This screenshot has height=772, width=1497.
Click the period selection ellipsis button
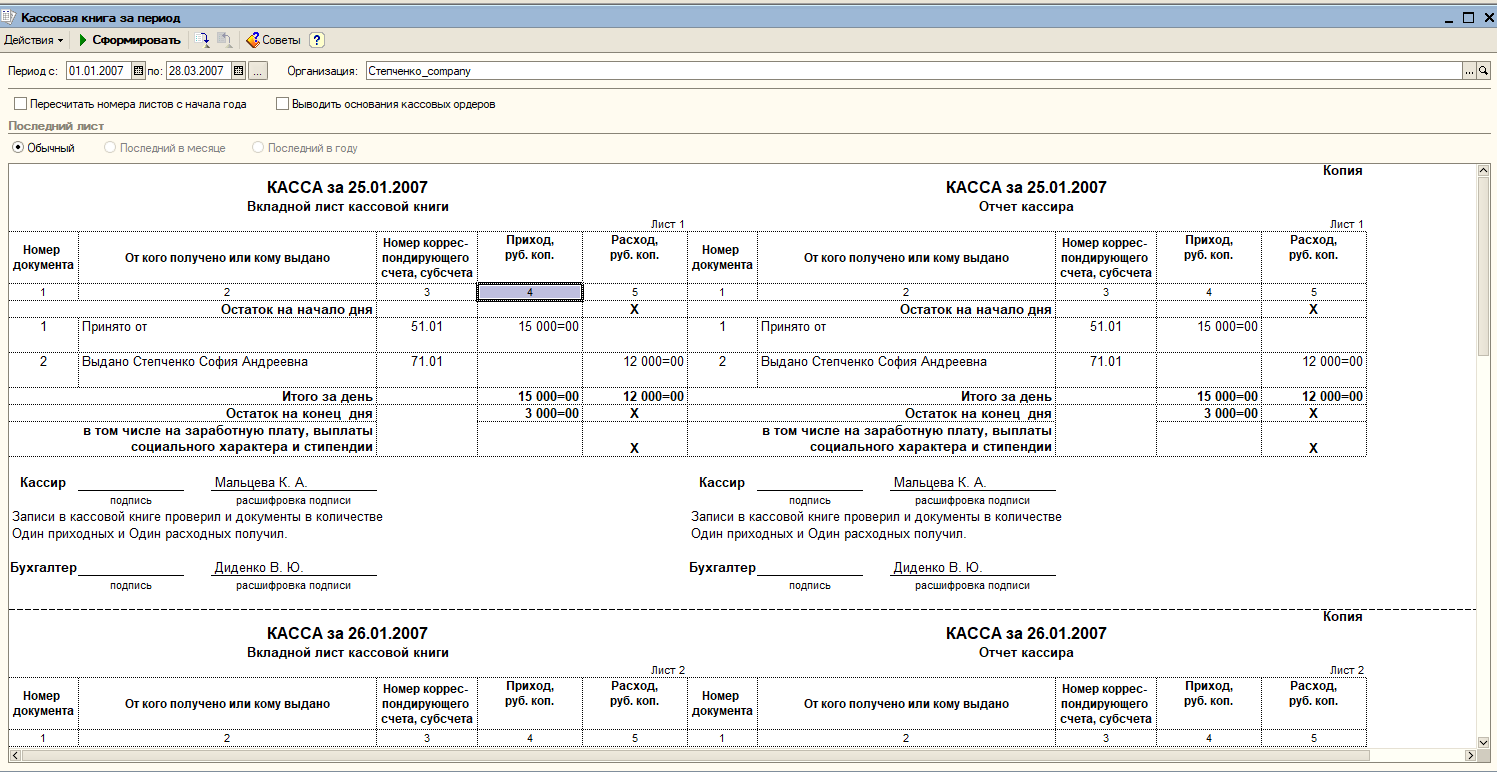pyautogui.click(x=258, y=71)
